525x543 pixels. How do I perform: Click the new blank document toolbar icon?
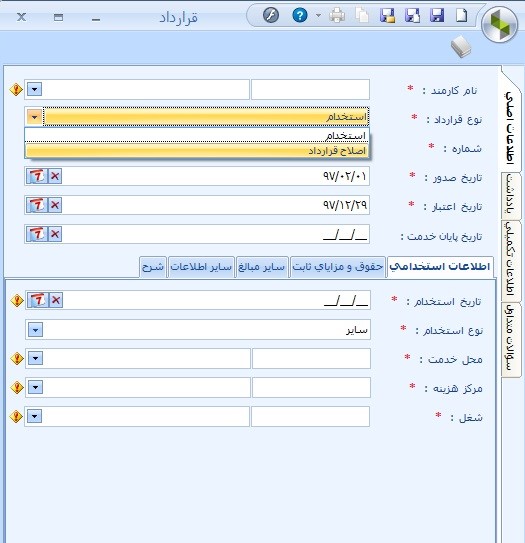coord(461,16)
